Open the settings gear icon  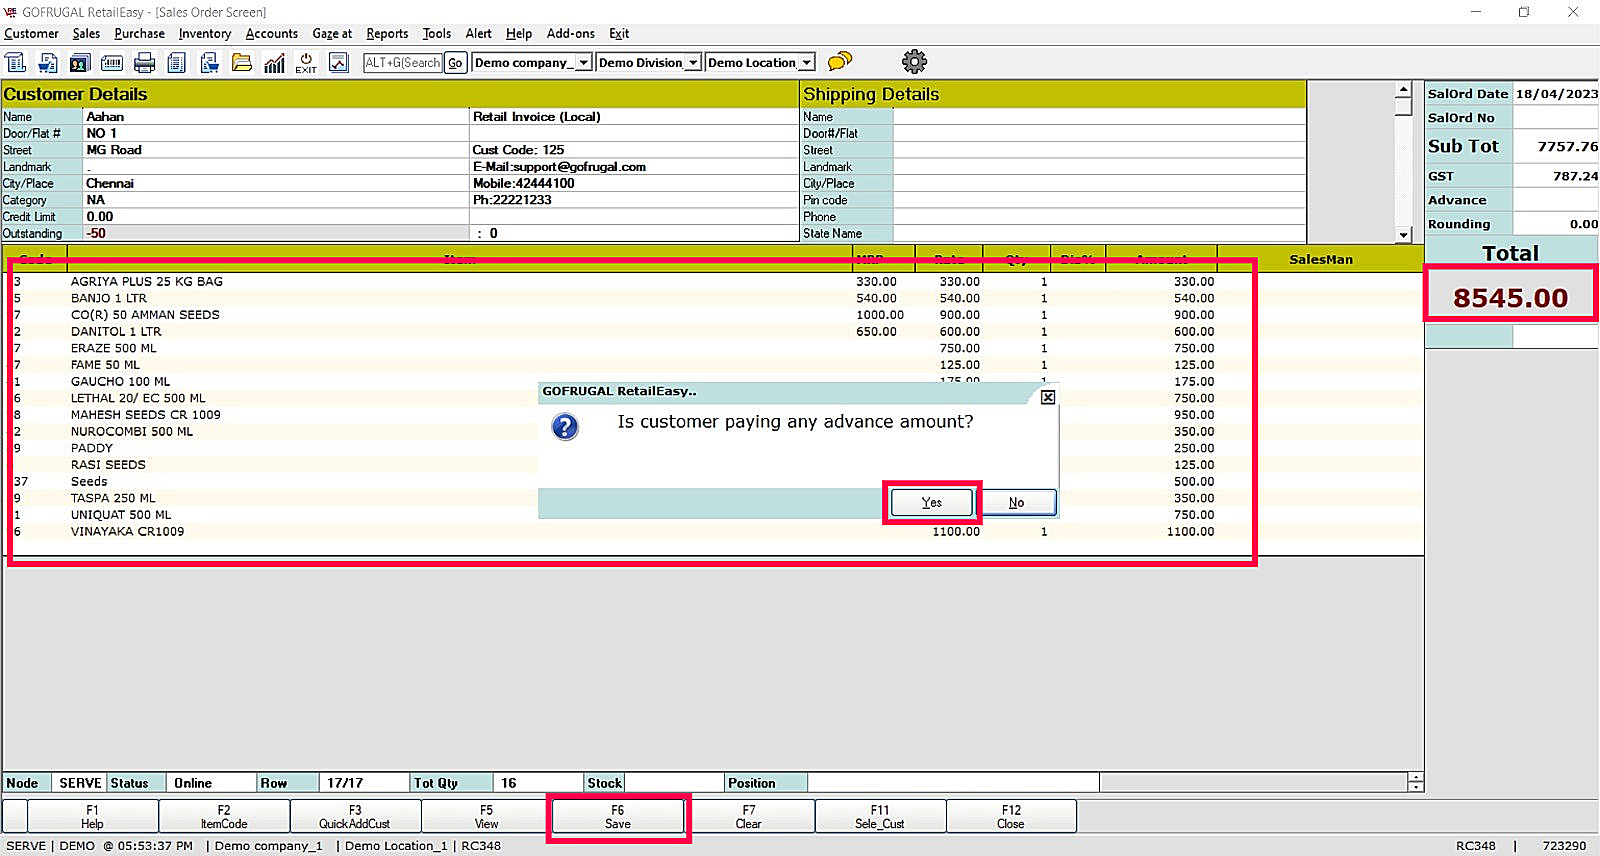click(914, 62)
